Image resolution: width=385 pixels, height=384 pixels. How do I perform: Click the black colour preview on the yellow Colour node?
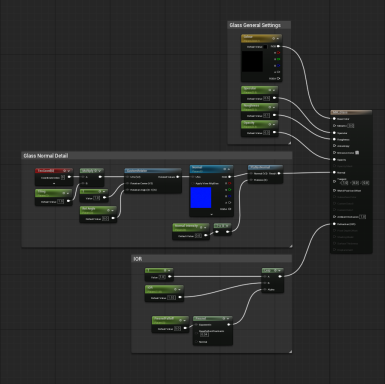pyautogui.click(x=252, y=61)
